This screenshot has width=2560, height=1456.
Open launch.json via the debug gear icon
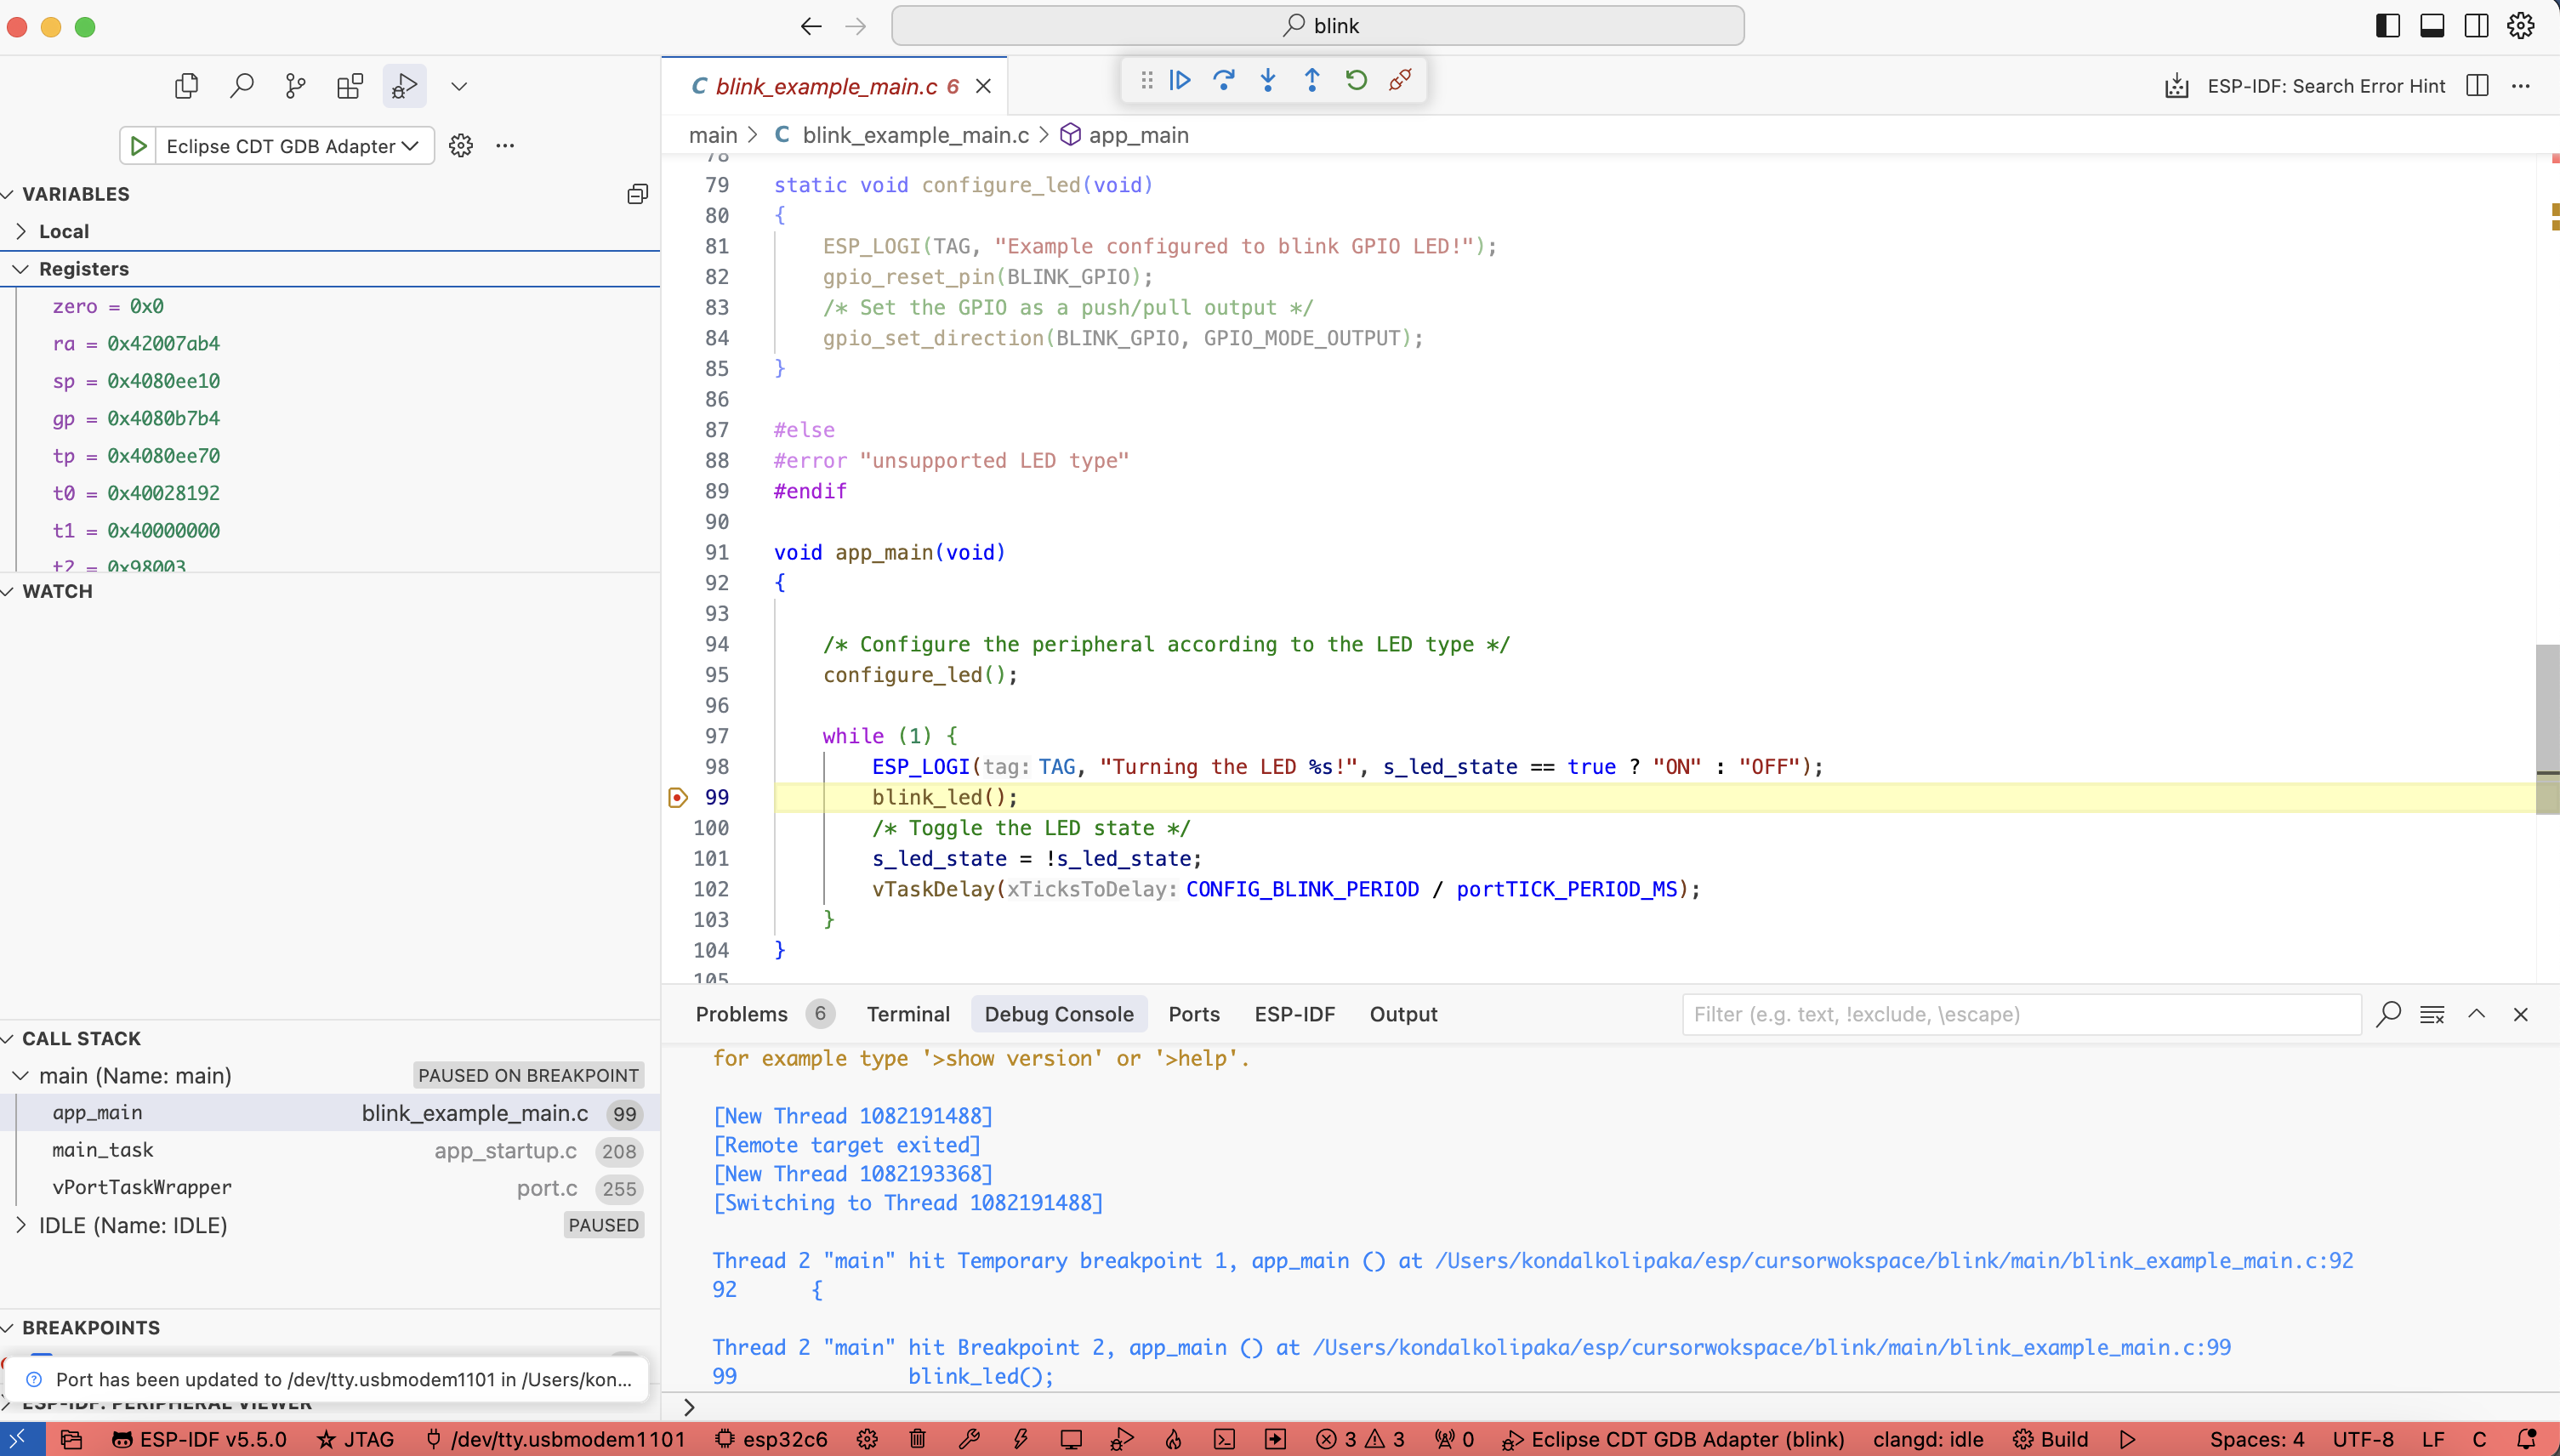460,146
